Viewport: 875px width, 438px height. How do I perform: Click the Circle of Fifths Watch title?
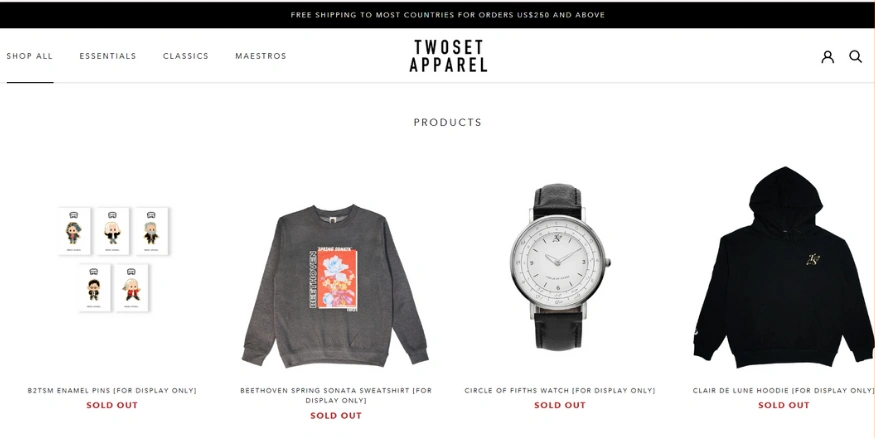pyautogui.click(x=560, y=391)
